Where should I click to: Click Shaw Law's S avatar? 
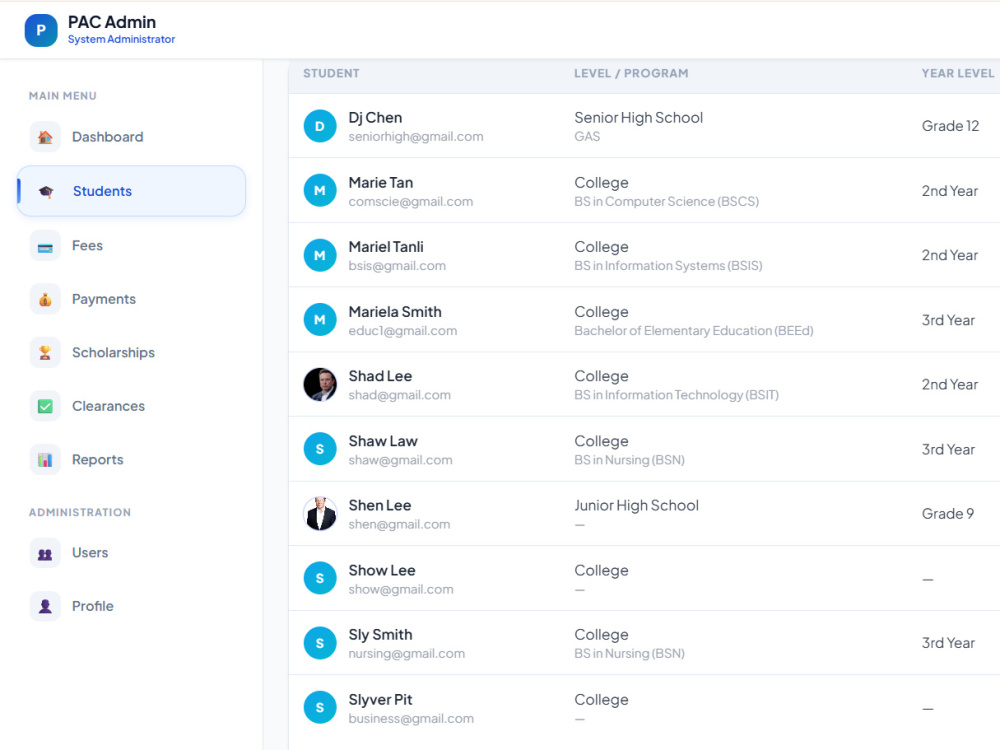click(320, 449)
